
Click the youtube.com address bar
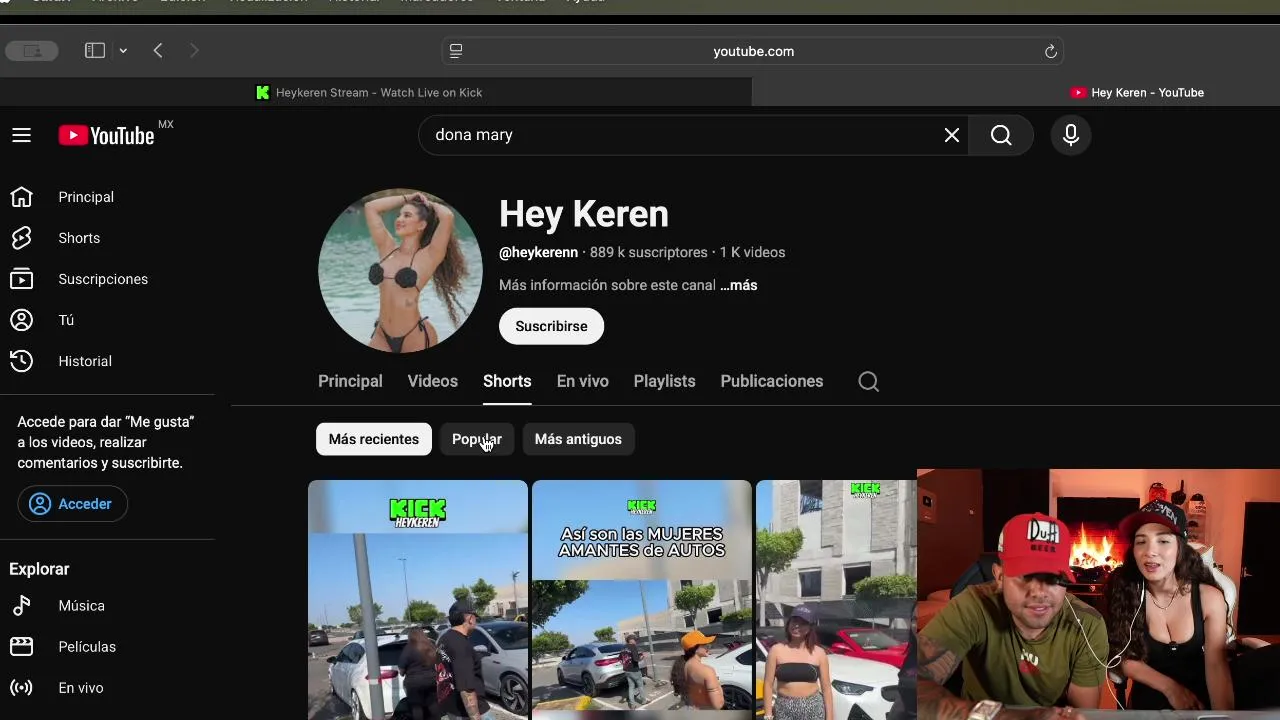[753, 51]
